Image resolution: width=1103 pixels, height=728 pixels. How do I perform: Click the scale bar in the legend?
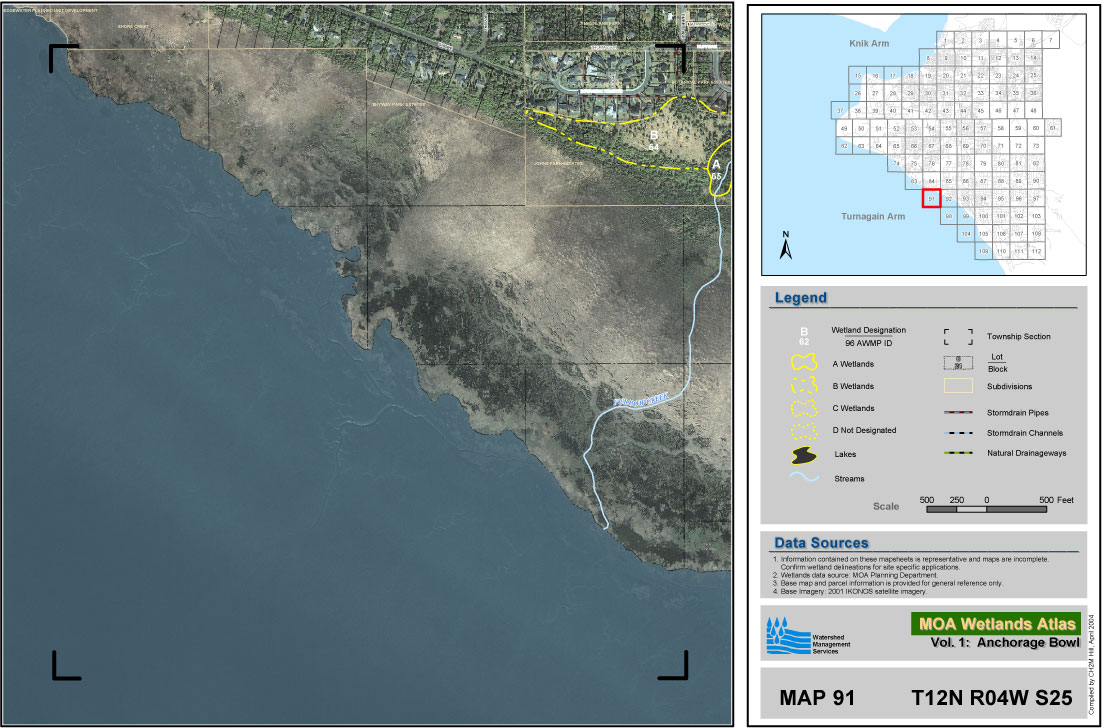[x=986, y=509]
